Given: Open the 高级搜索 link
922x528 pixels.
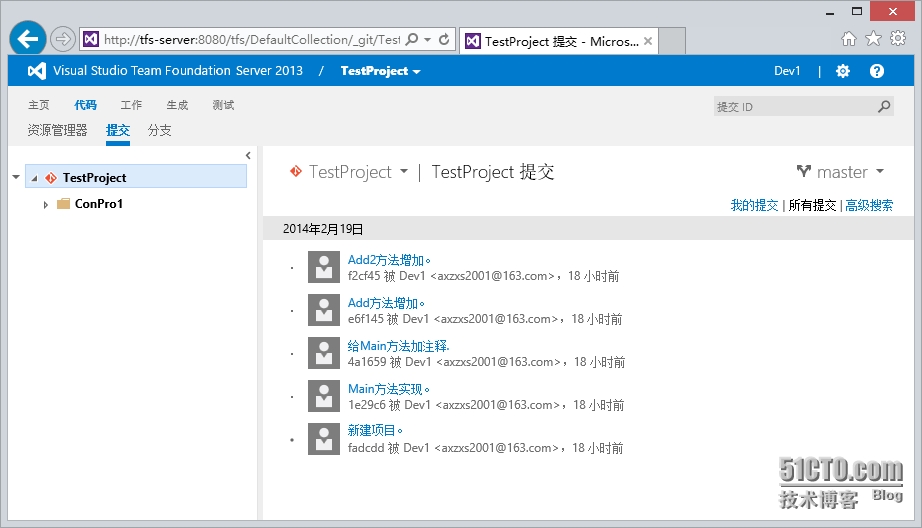Looking at the screenshot, I should 869,205.
